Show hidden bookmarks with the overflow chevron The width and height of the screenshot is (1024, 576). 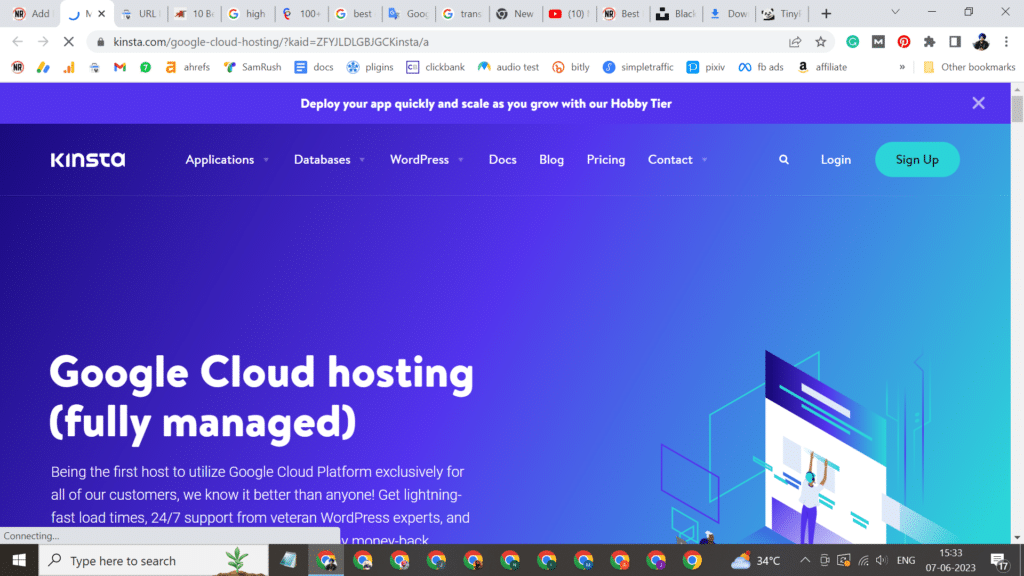(902, 67)
